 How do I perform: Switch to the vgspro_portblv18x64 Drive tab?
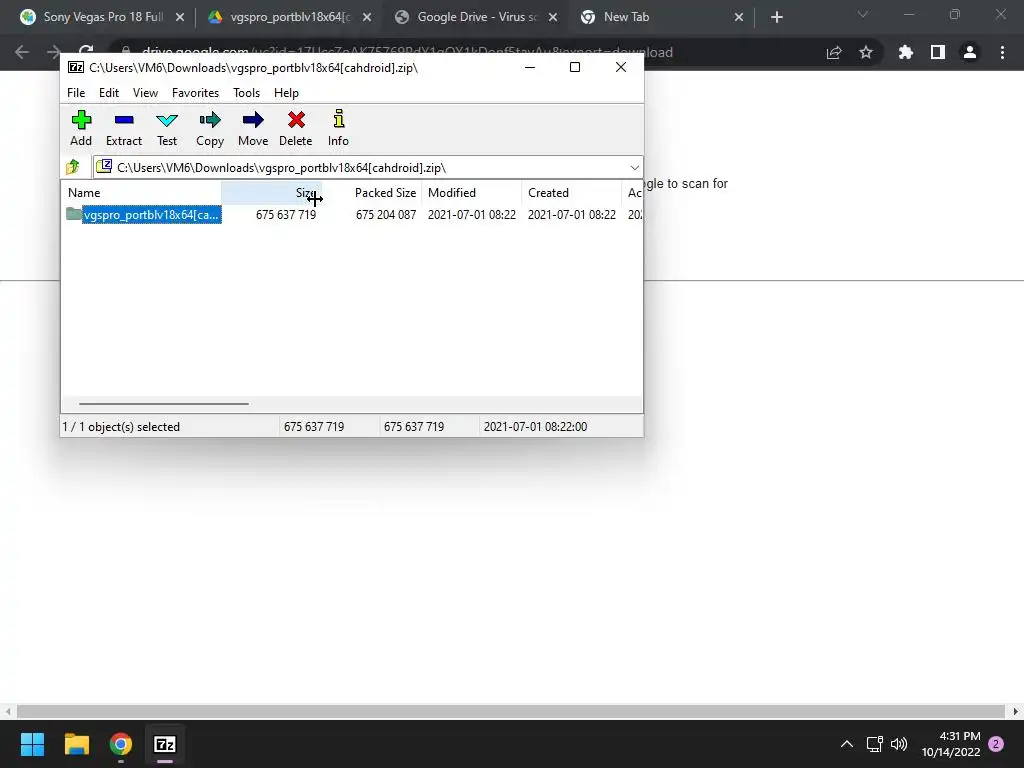(290, 17)
